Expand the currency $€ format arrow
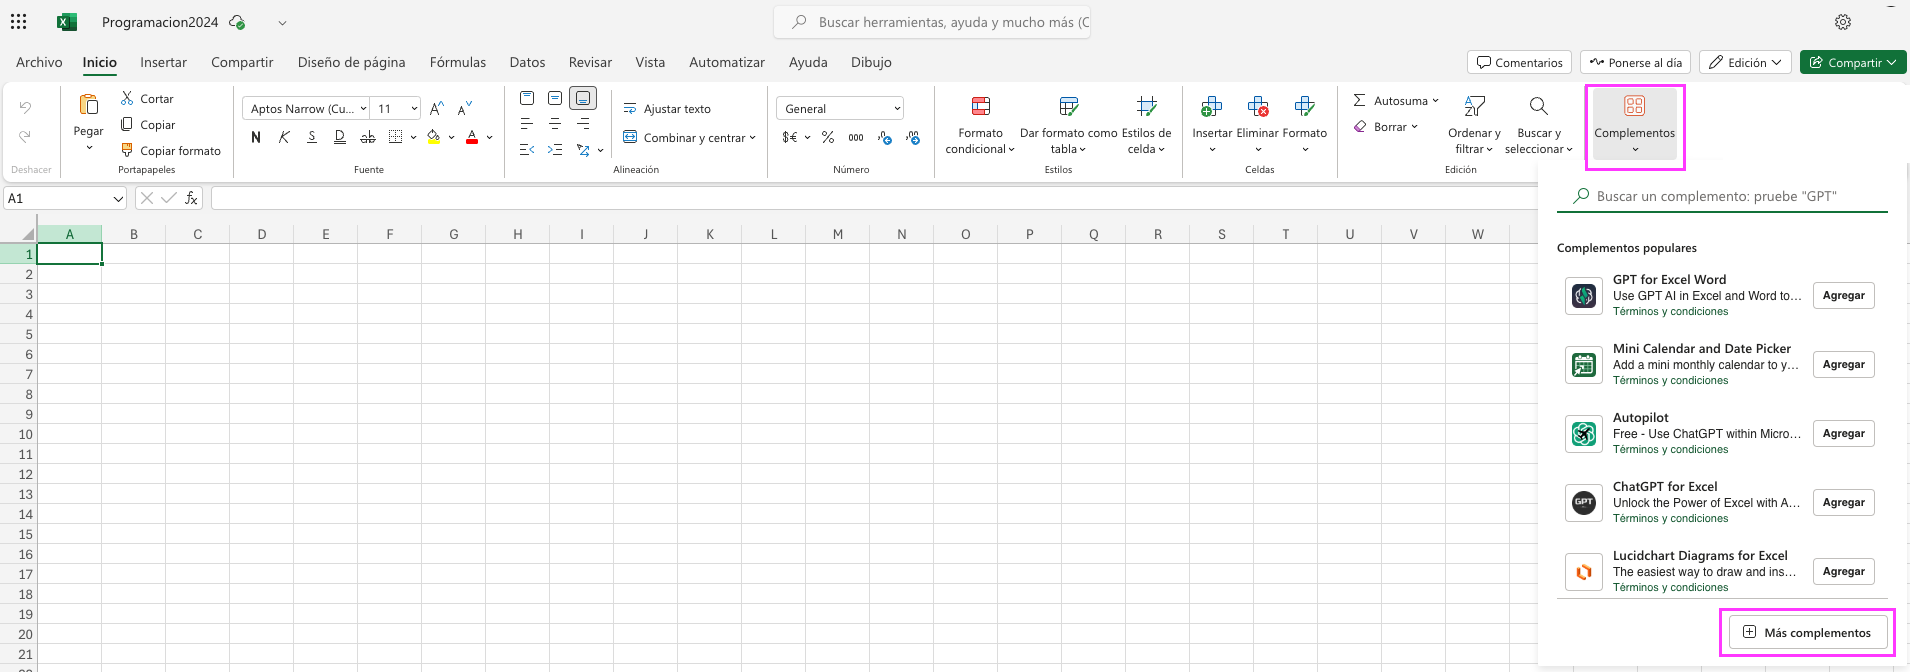The width and height of the screenshot is (1910, 672). pyautogui.click(x=807, y=137)
